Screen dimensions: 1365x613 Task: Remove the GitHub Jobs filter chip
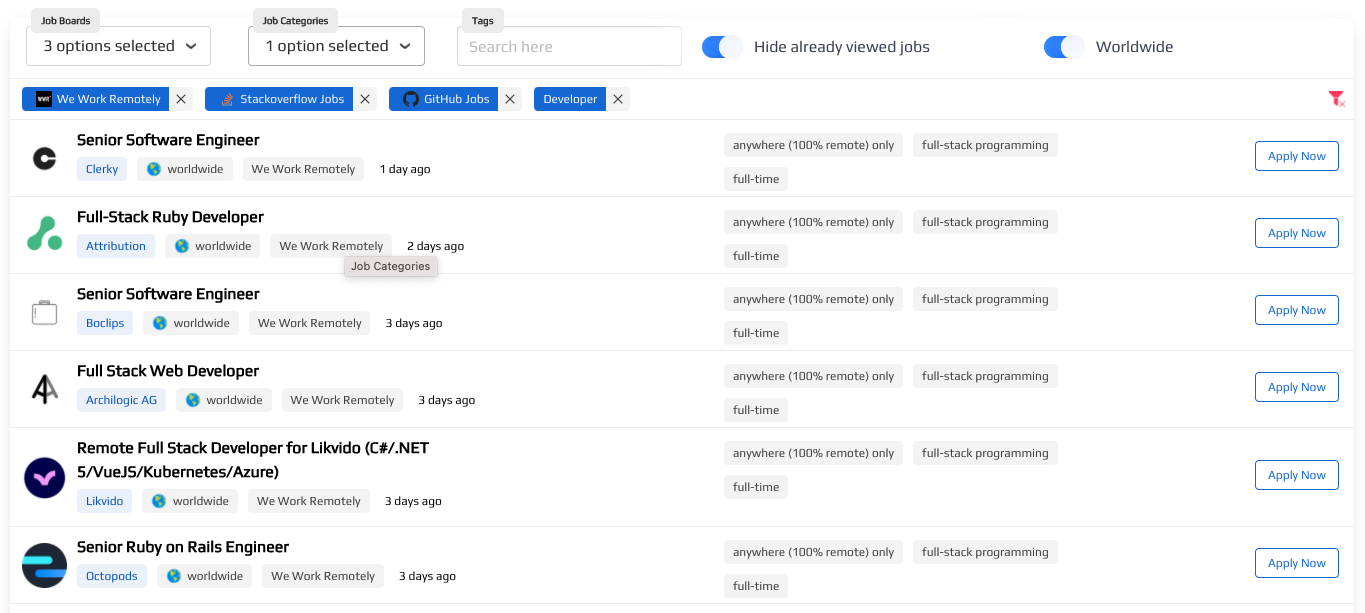click(x=510, y=99)
